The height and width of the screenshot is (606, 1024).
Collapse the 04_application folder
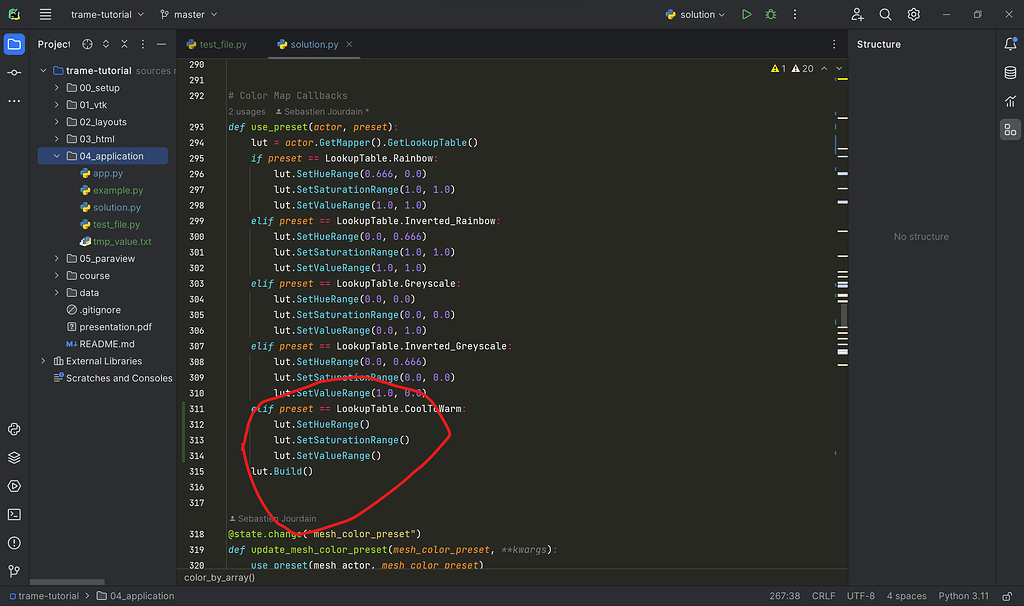pyautogui.click(x=57, y=157)
